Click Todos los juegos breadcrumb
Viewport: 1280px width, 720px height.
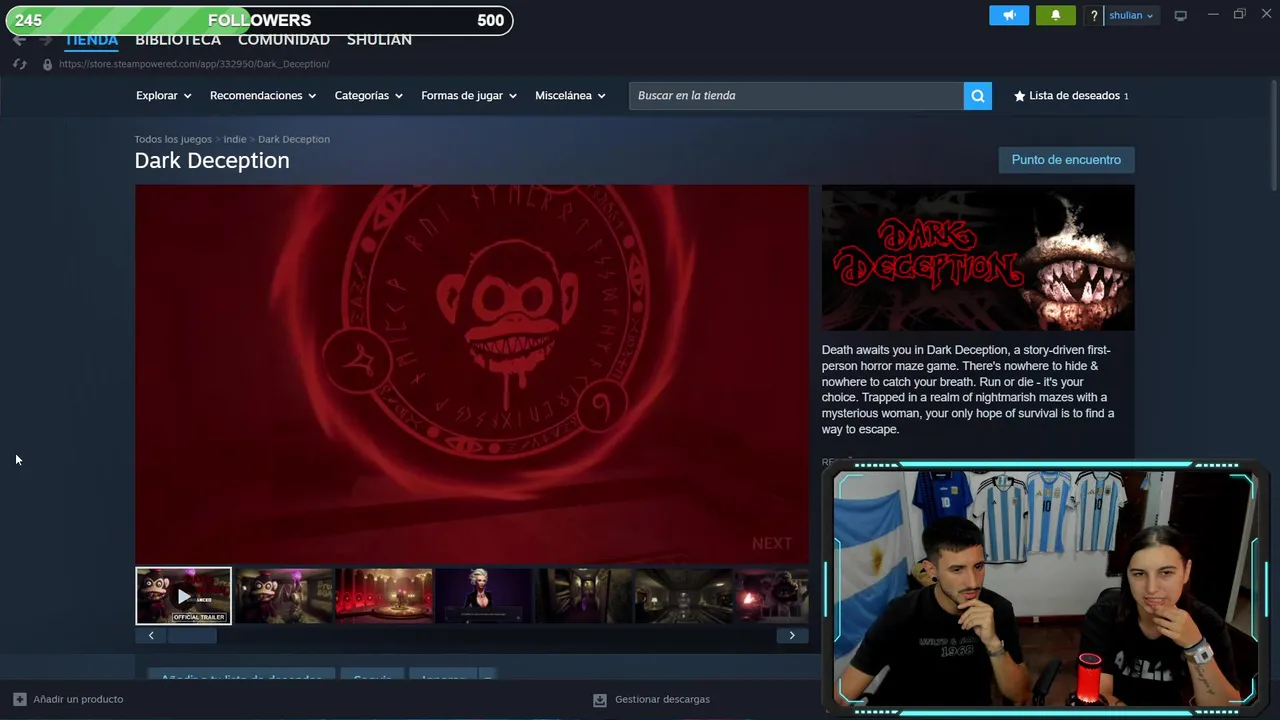173,139
